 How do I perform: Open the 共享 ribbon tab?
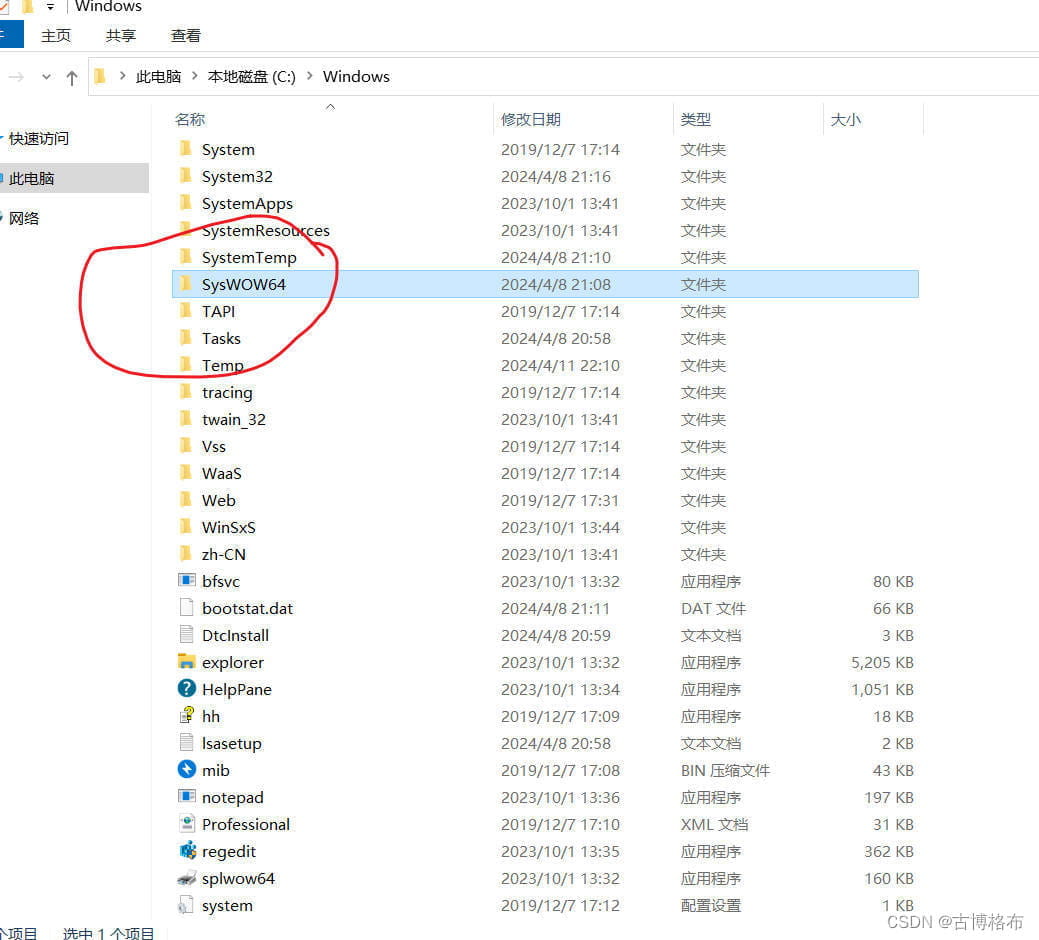point(121,36)
